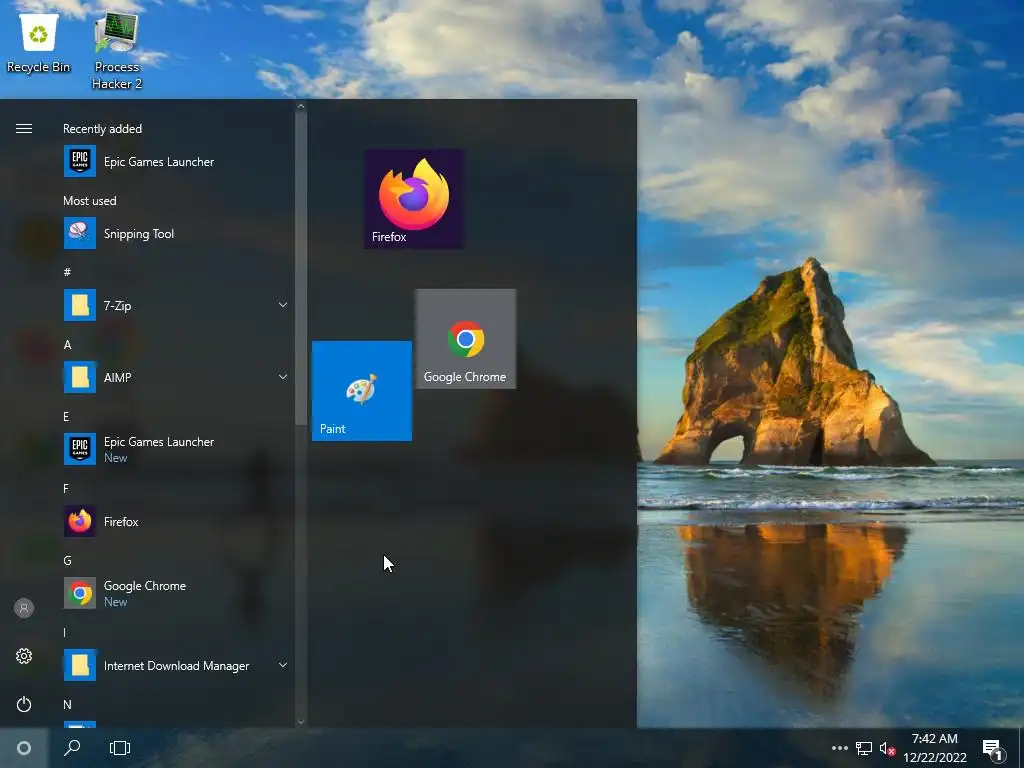Screen dimensions: 1024x768
Task: Open the Process Hacker 2 desktop icon
Action: point(116,51)
